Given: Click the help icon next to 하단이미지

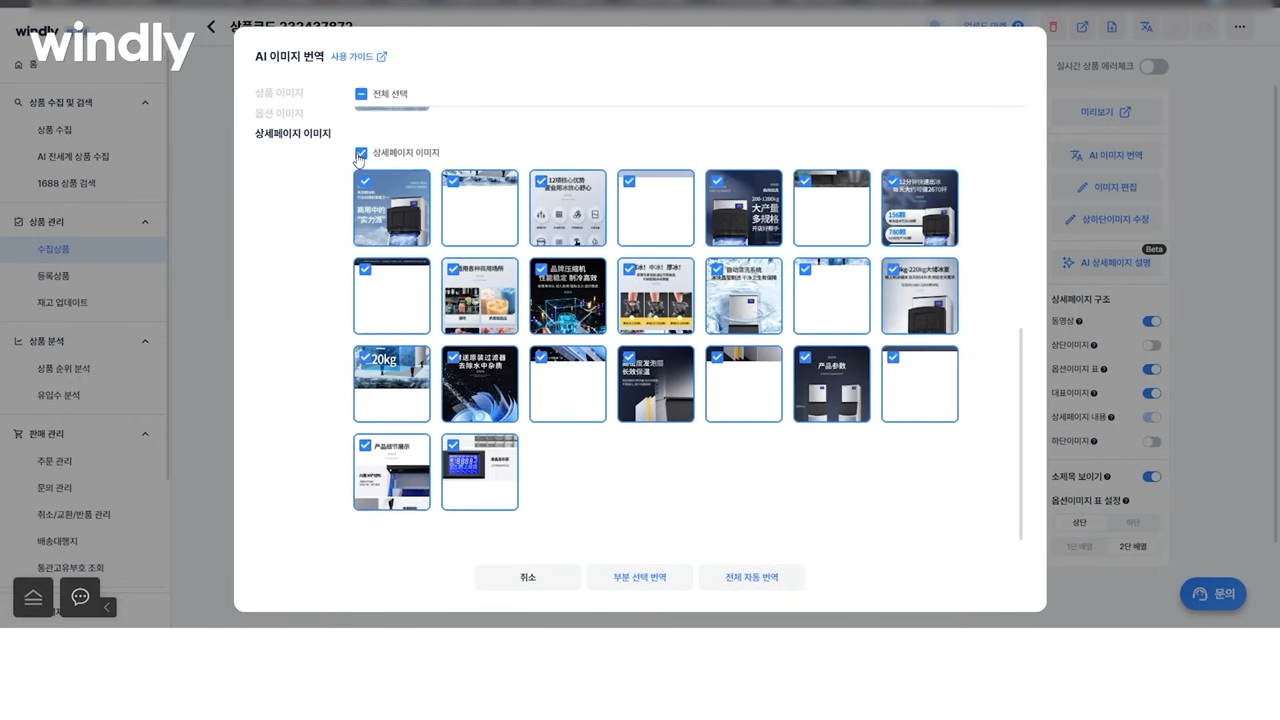Looking at the screenshot, I should pyautogui.click(x=1093, y=441).
